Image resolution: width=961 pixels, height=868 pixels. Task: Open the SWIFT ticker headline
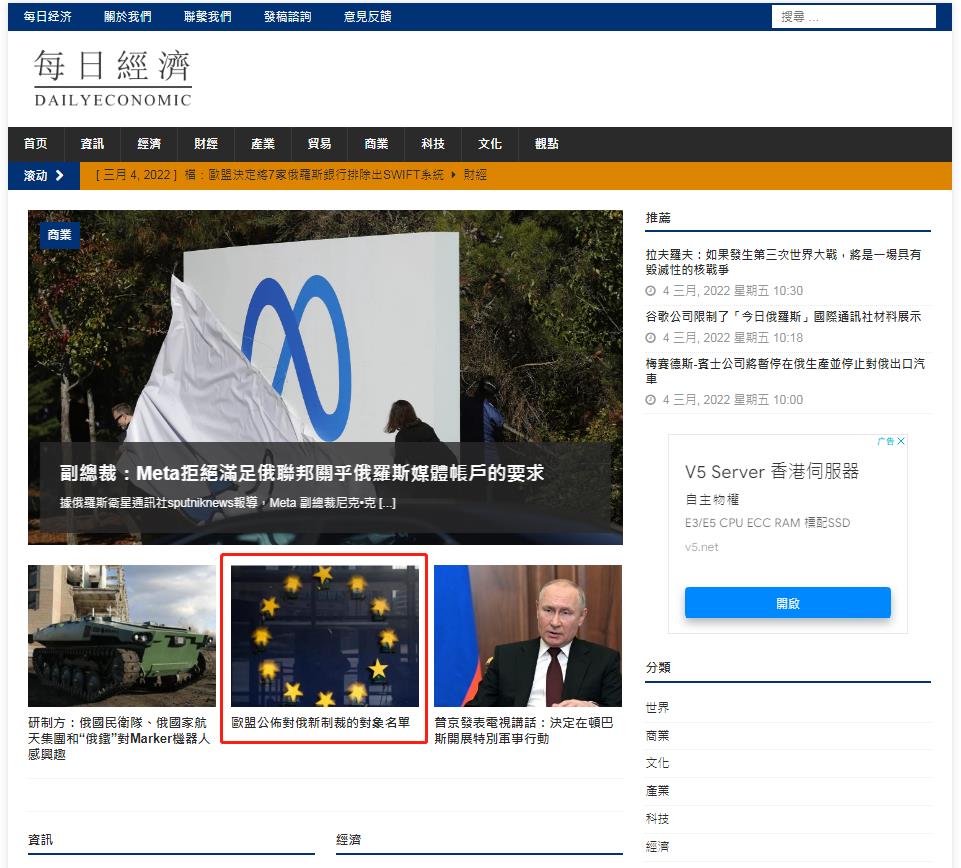coord(314,175)
